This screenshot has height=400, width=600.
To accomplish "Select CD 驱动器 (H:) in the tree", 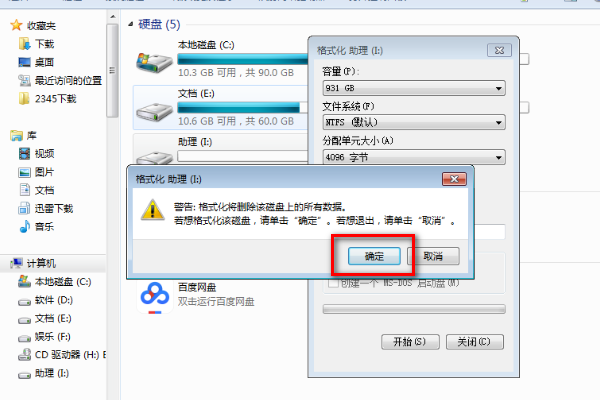I will coord(62,355).
